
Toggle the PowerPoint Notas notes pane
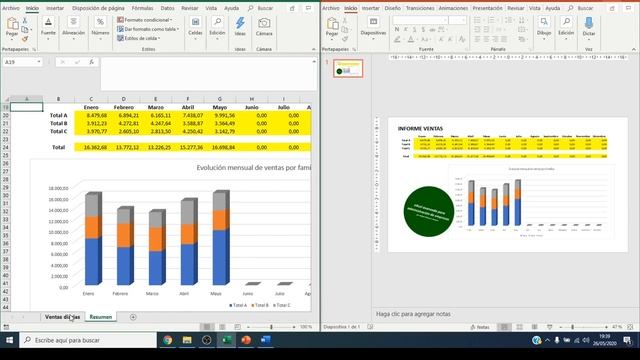[x=480, y=327]
